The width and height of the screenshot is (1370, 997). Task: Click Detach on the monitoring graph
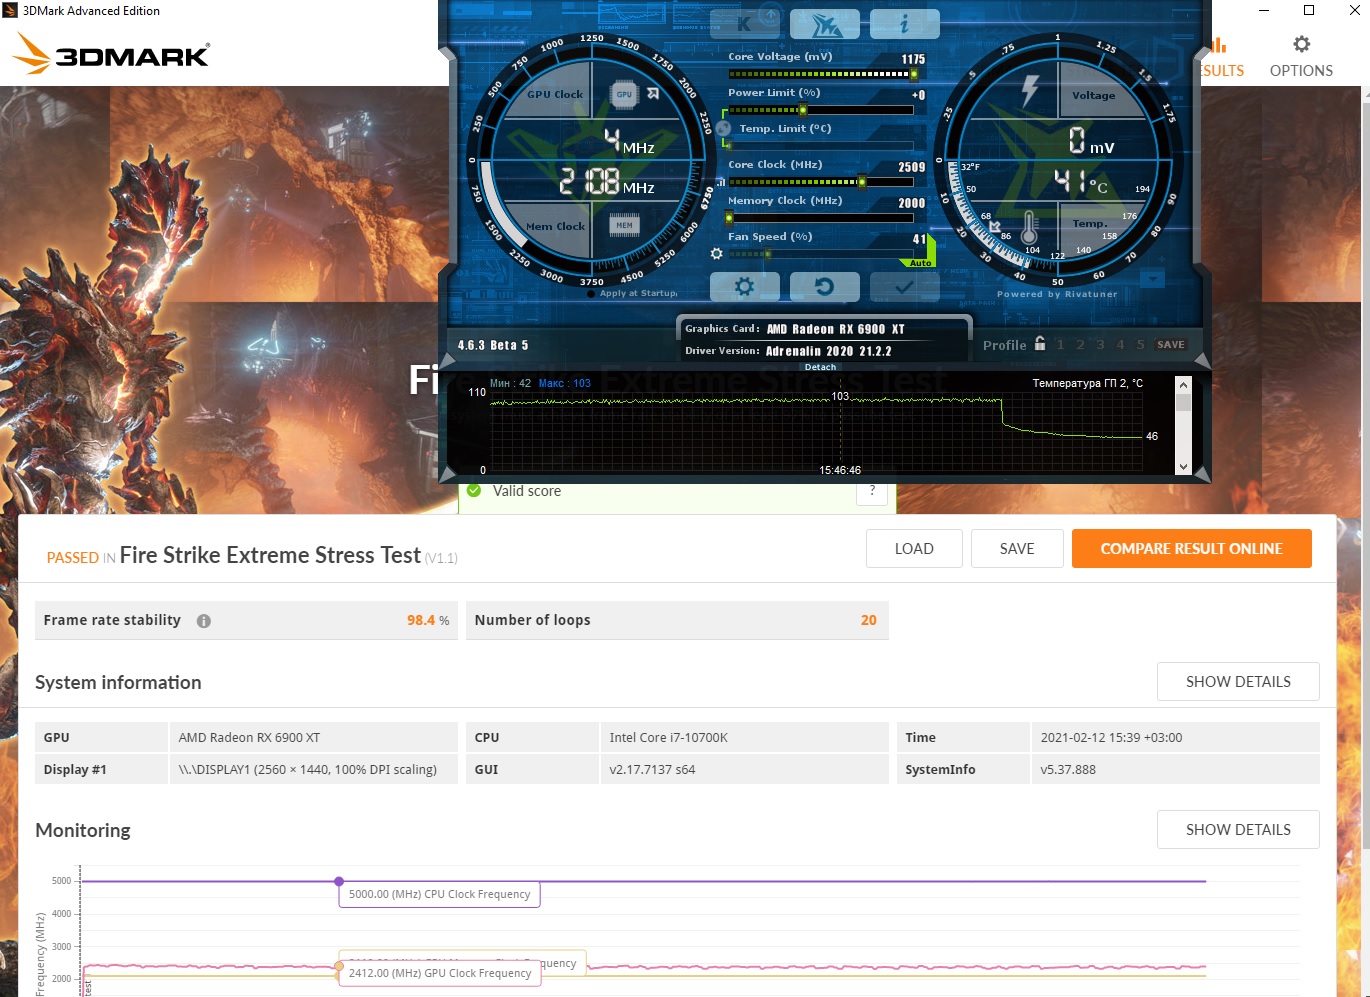(x=820, y=367)
